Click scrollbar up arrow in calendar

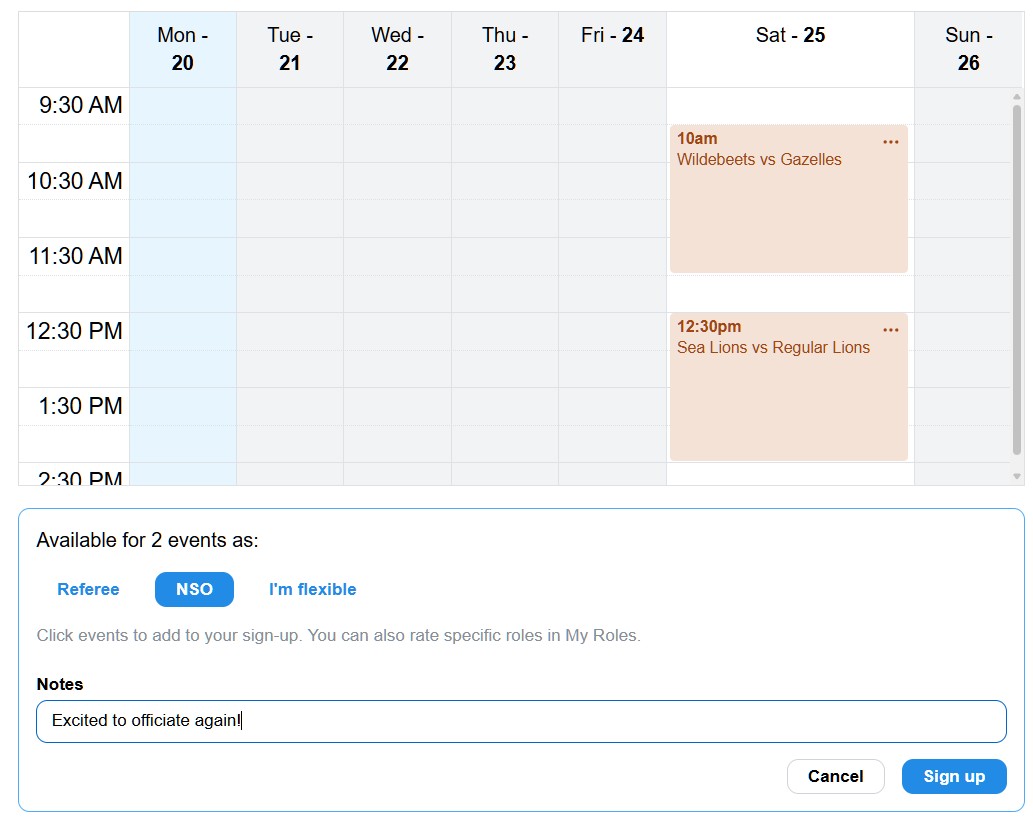[1017, 97]
